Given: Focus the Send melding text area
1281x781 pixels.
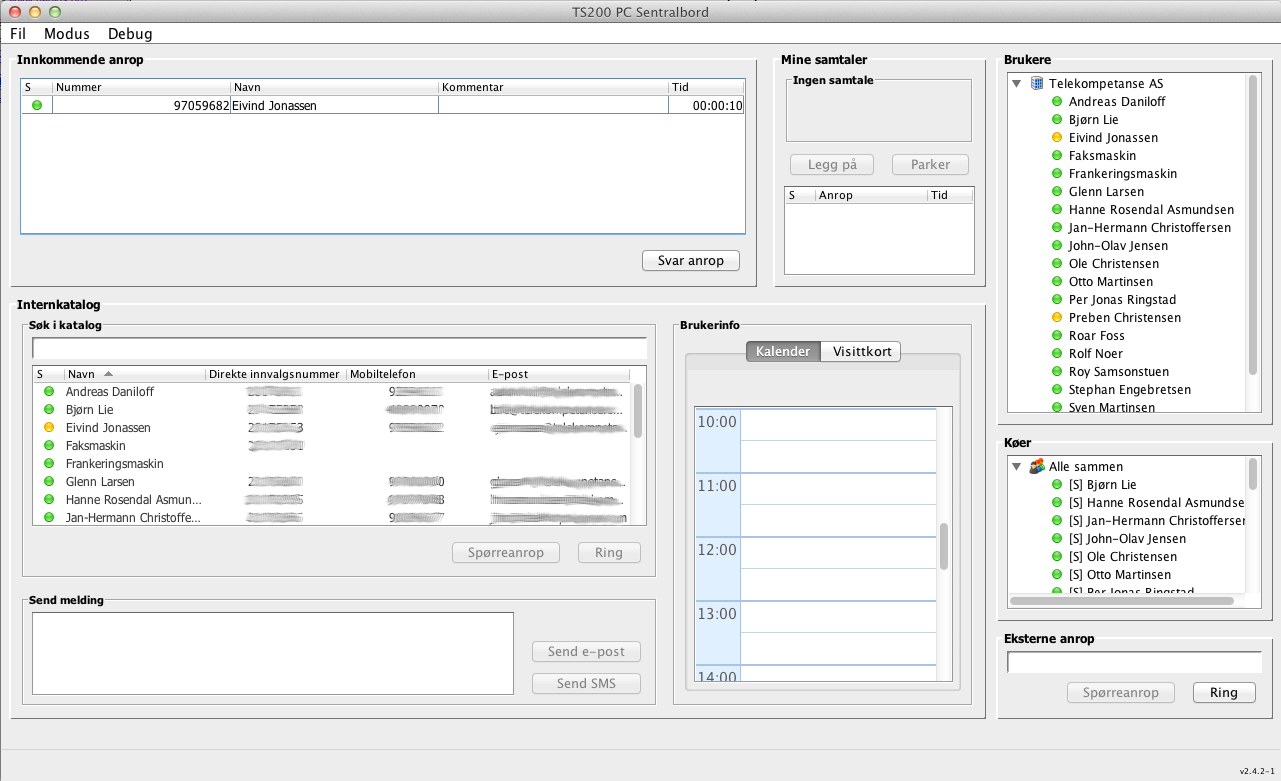Looking at the screenshot, I should [x=273, y=653].
